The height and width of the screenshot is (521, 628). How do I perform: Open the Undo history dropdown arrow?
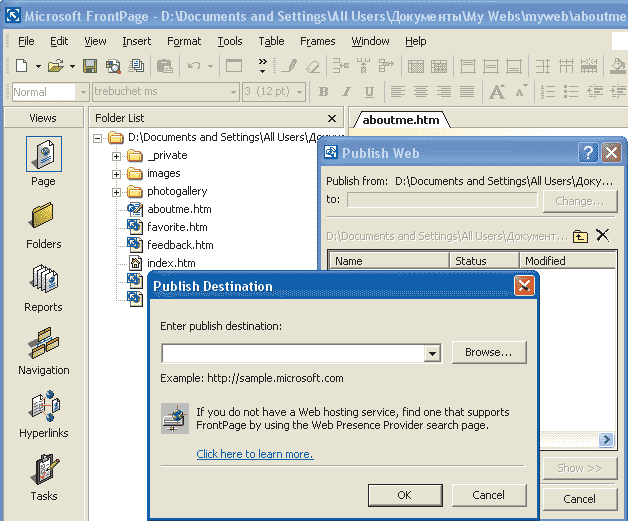point(210,66)
